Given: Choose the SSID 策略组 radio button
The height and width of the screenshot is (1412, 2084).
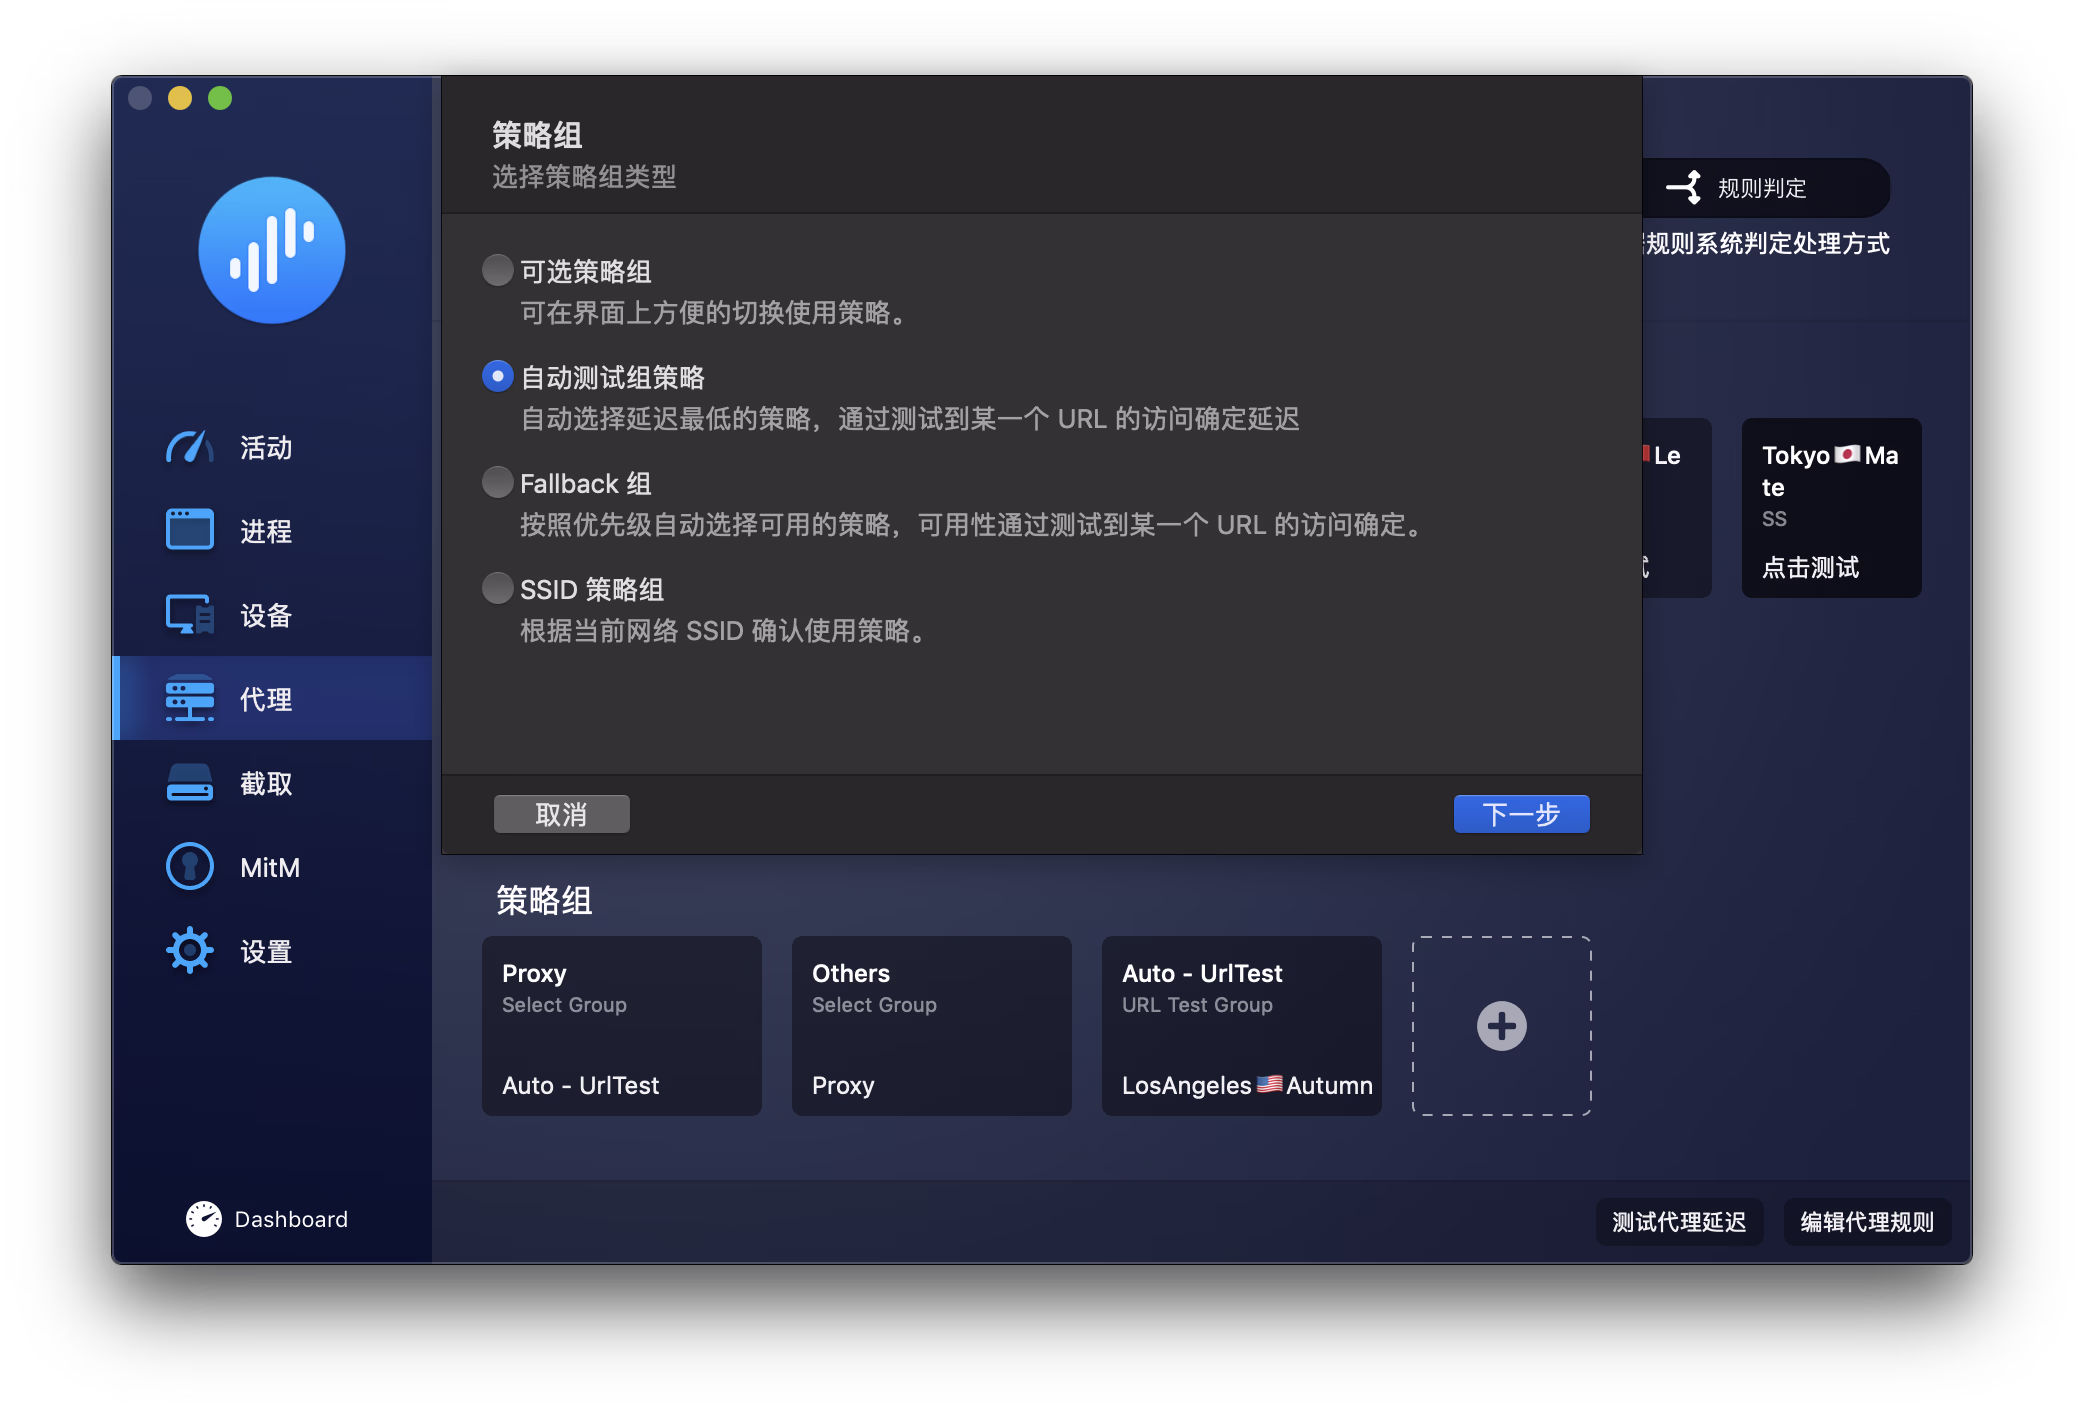Looking at the screenshot, I should [497, 588].
